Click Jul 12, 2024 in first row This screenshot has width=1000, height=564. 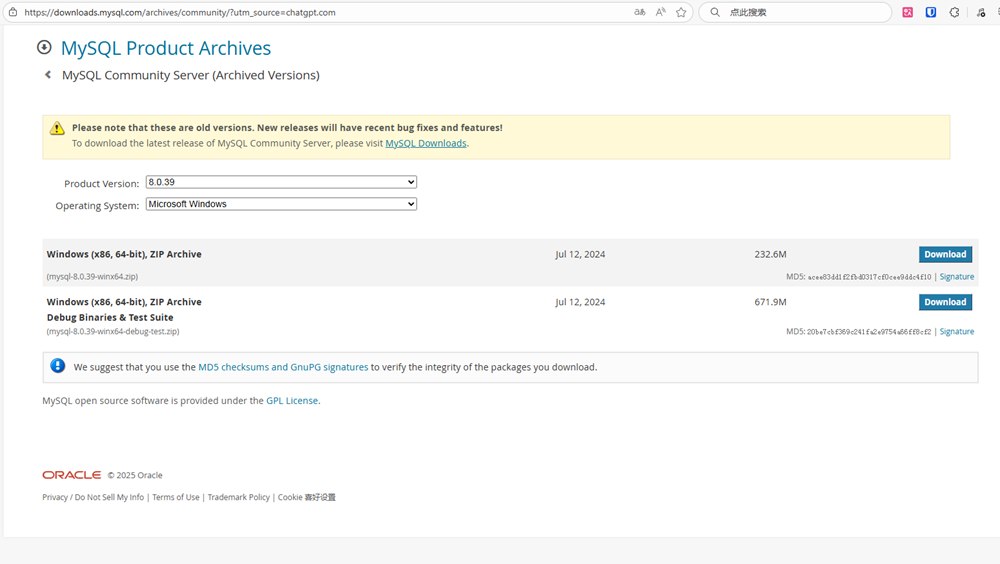click(580, 254)
